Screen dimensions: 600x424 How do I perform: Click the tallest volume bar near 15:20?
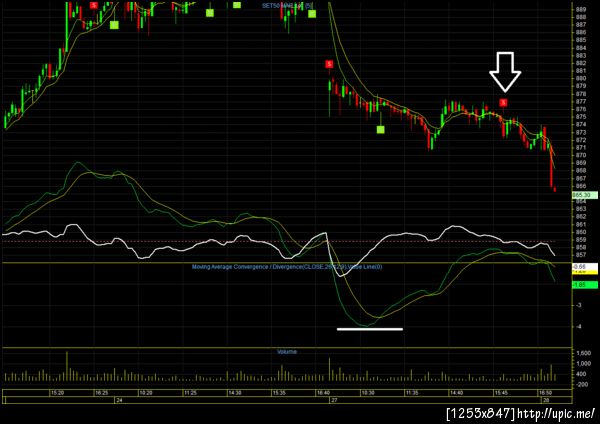pyautogui.click(x=67, y=366)
